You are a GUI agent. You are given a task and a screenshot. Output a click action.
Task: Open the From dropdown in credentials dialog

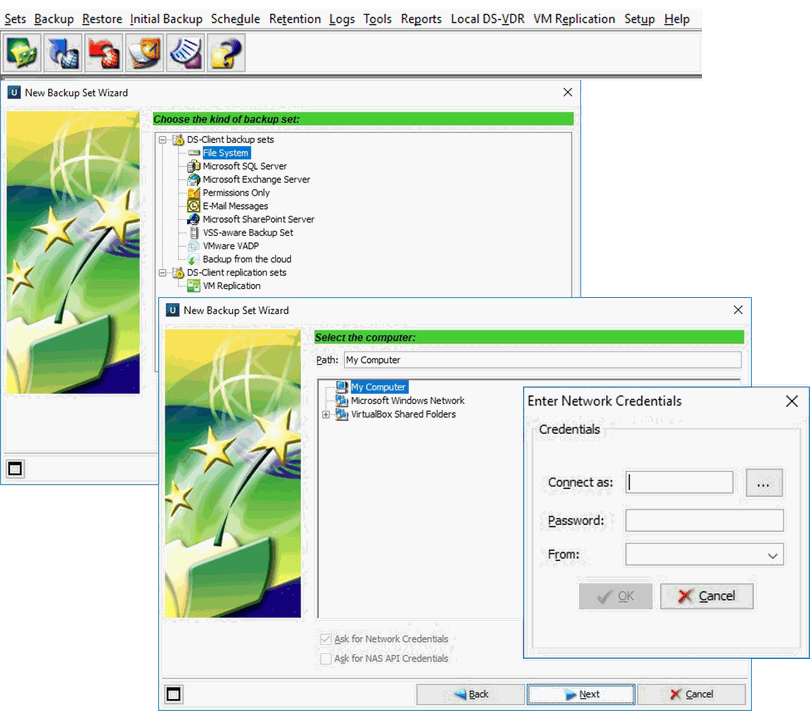click(x=772, y=555)
